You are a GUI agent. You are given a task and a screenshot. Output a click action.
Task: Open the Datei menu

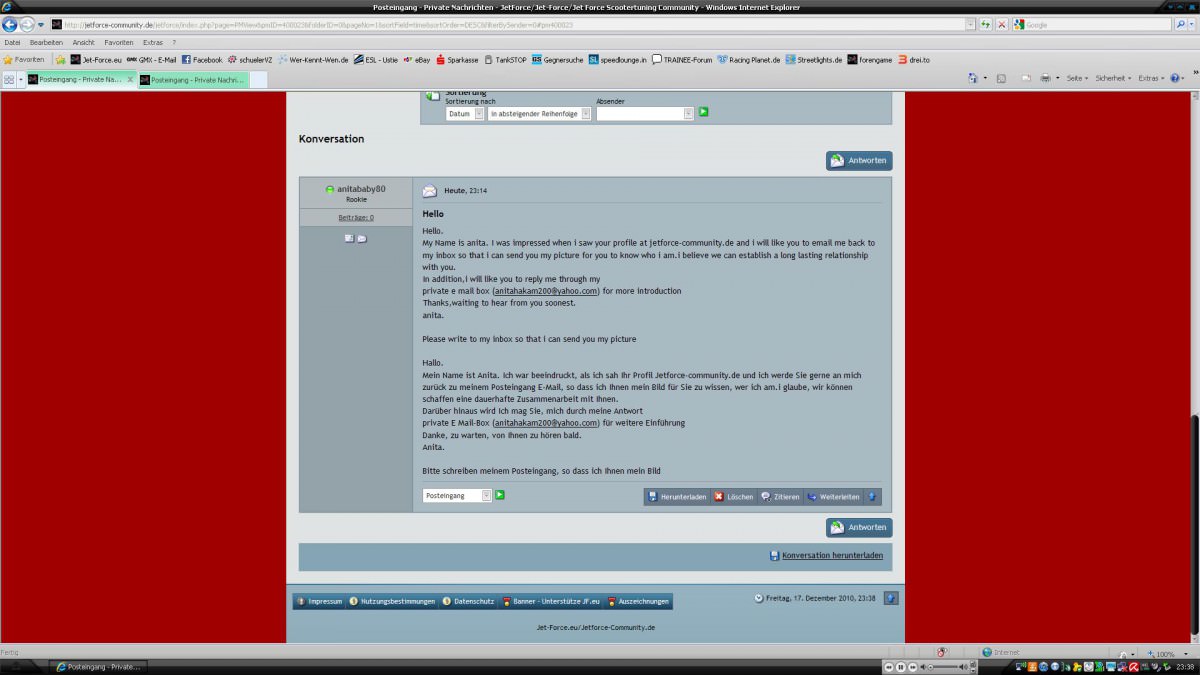click(x=13, y=43)
